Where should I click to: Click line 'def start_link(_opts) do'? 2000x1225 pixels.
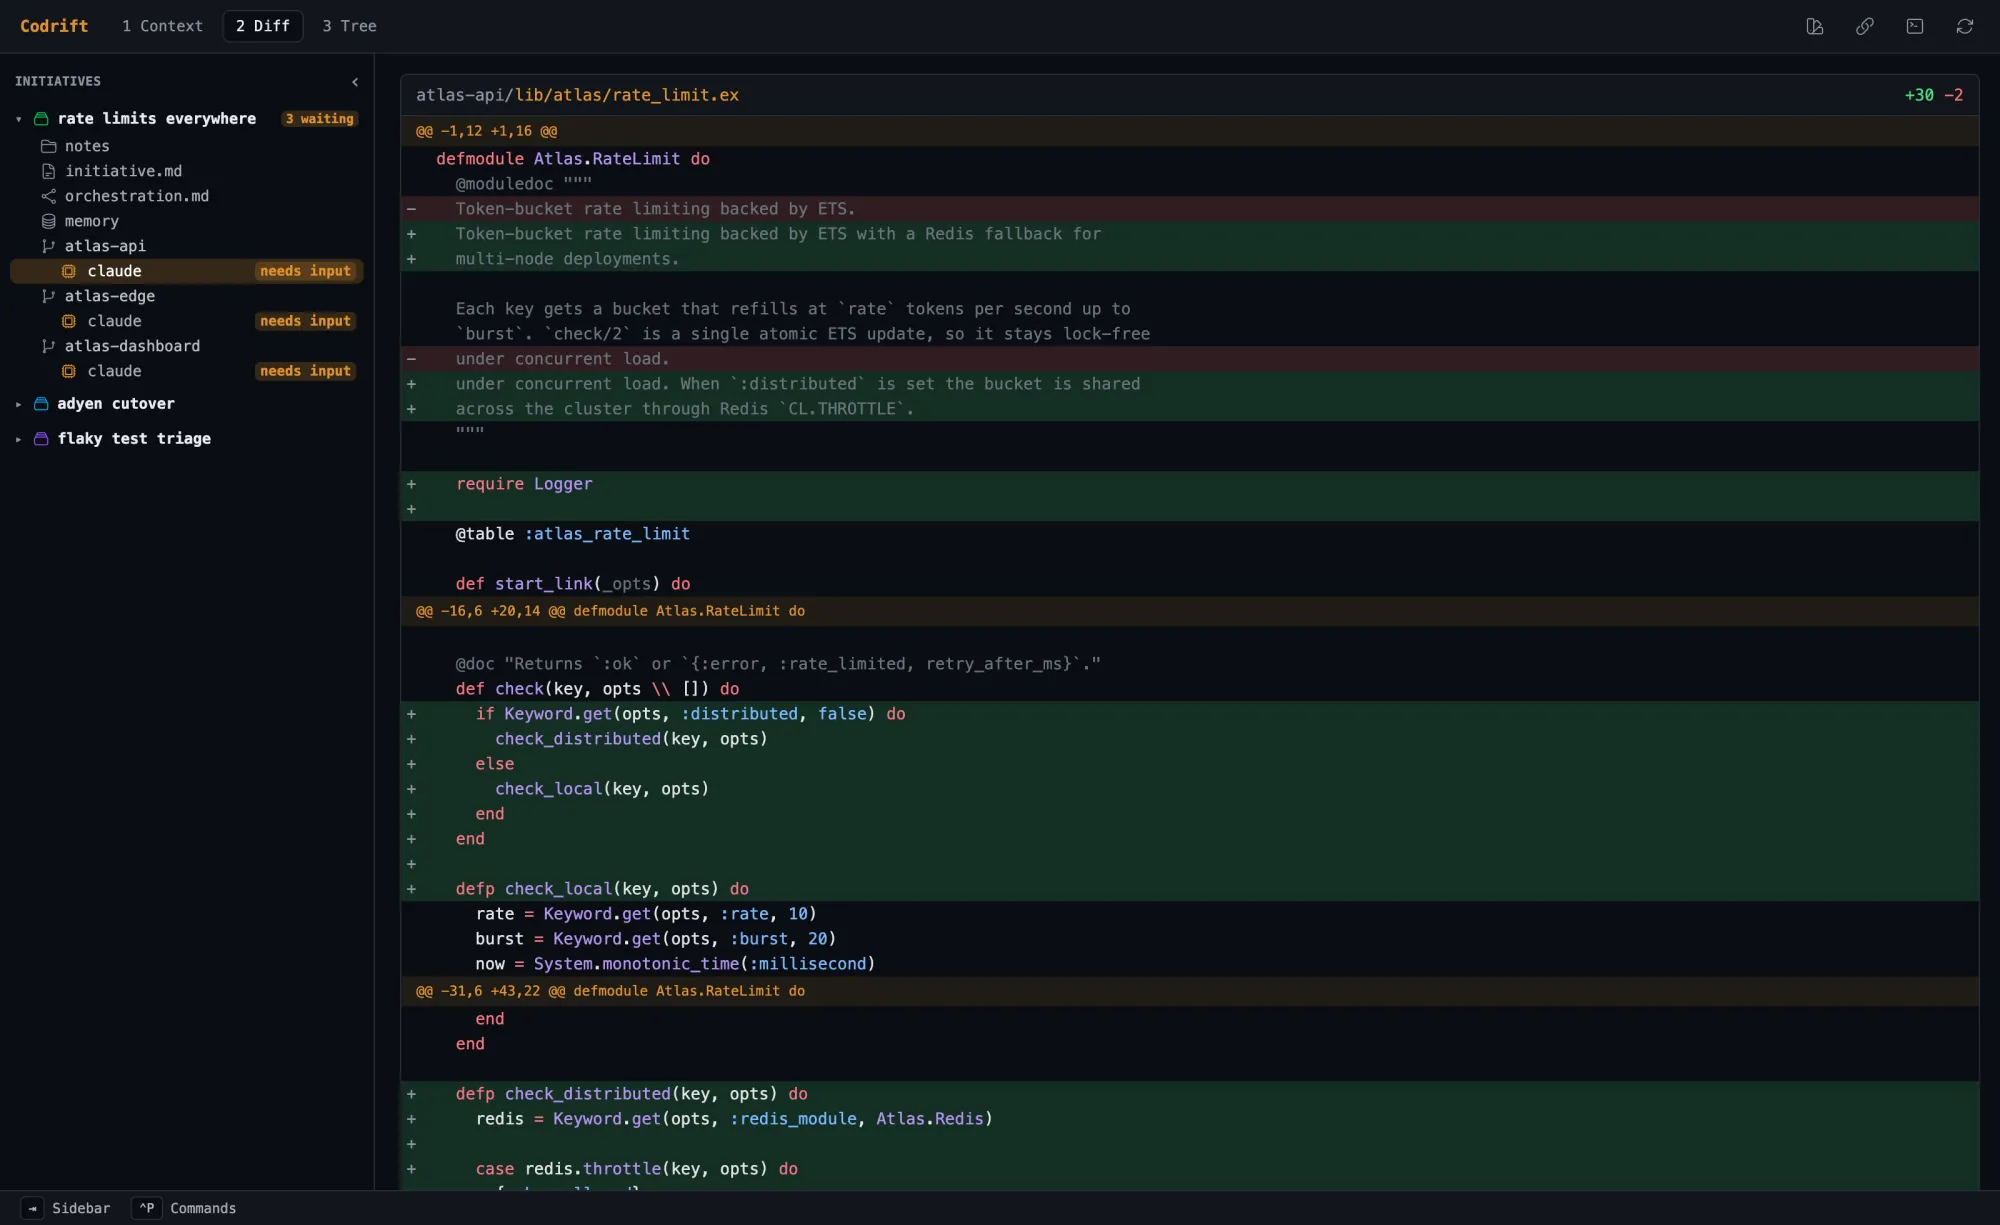point(1190,584)
